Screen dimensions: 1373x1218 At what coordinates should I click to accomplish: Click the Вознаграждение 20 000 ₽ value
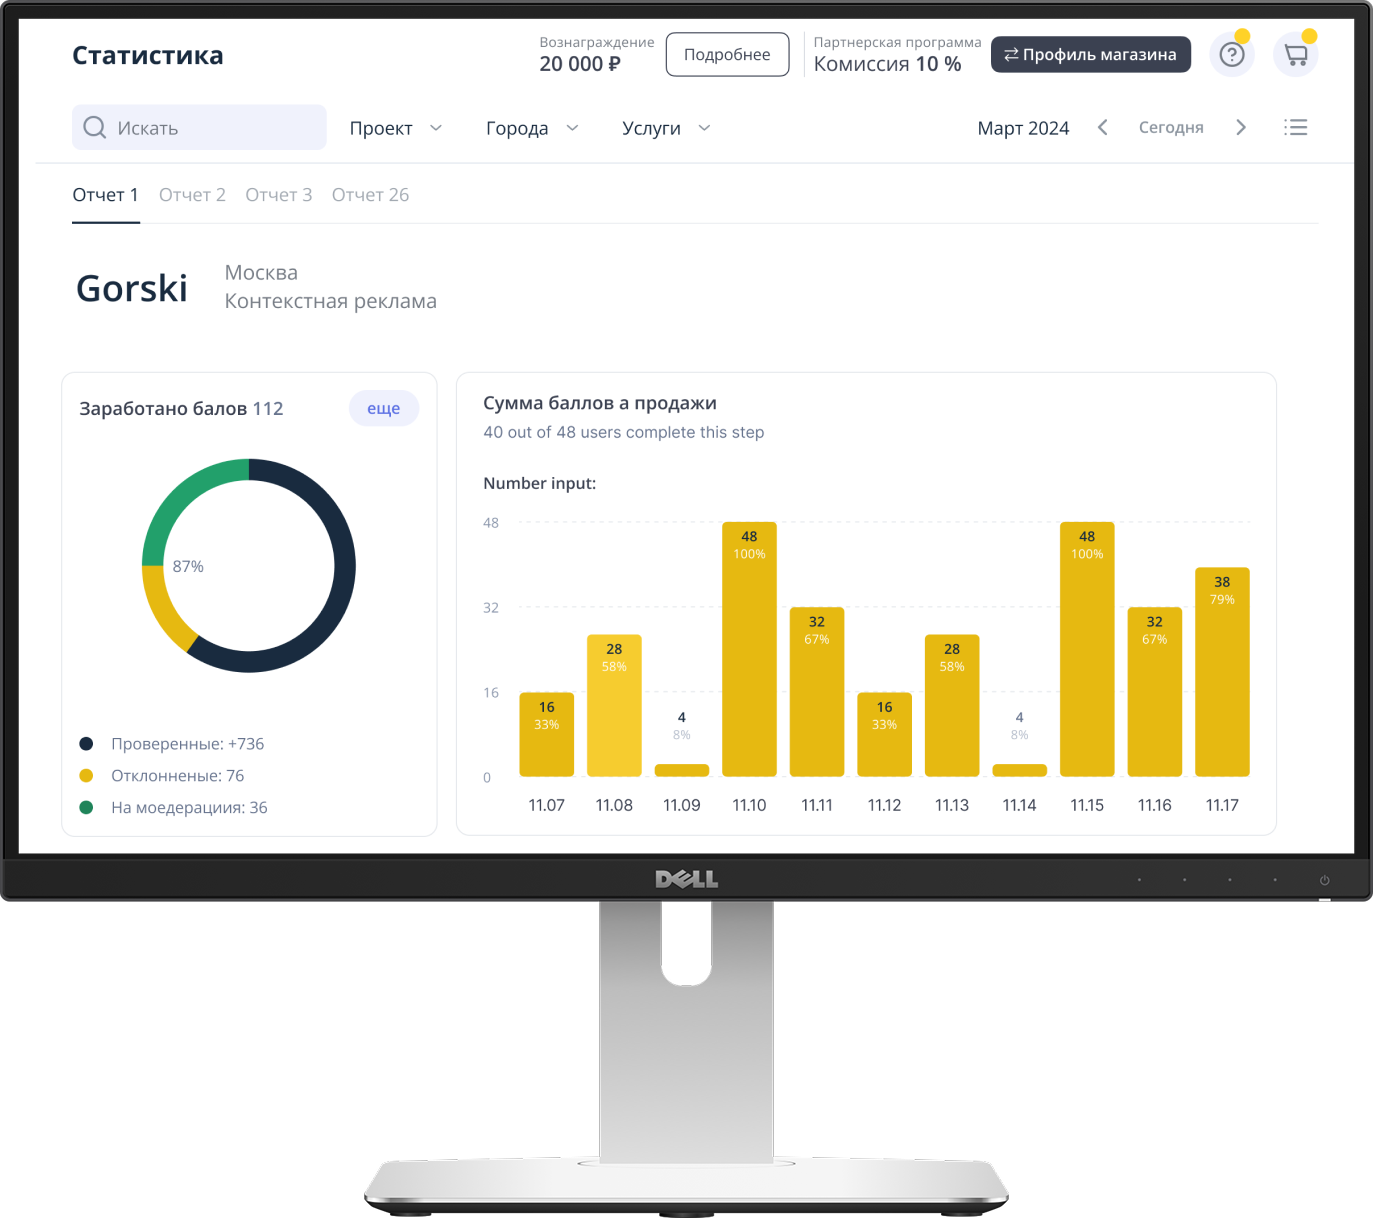click(580, 64)
